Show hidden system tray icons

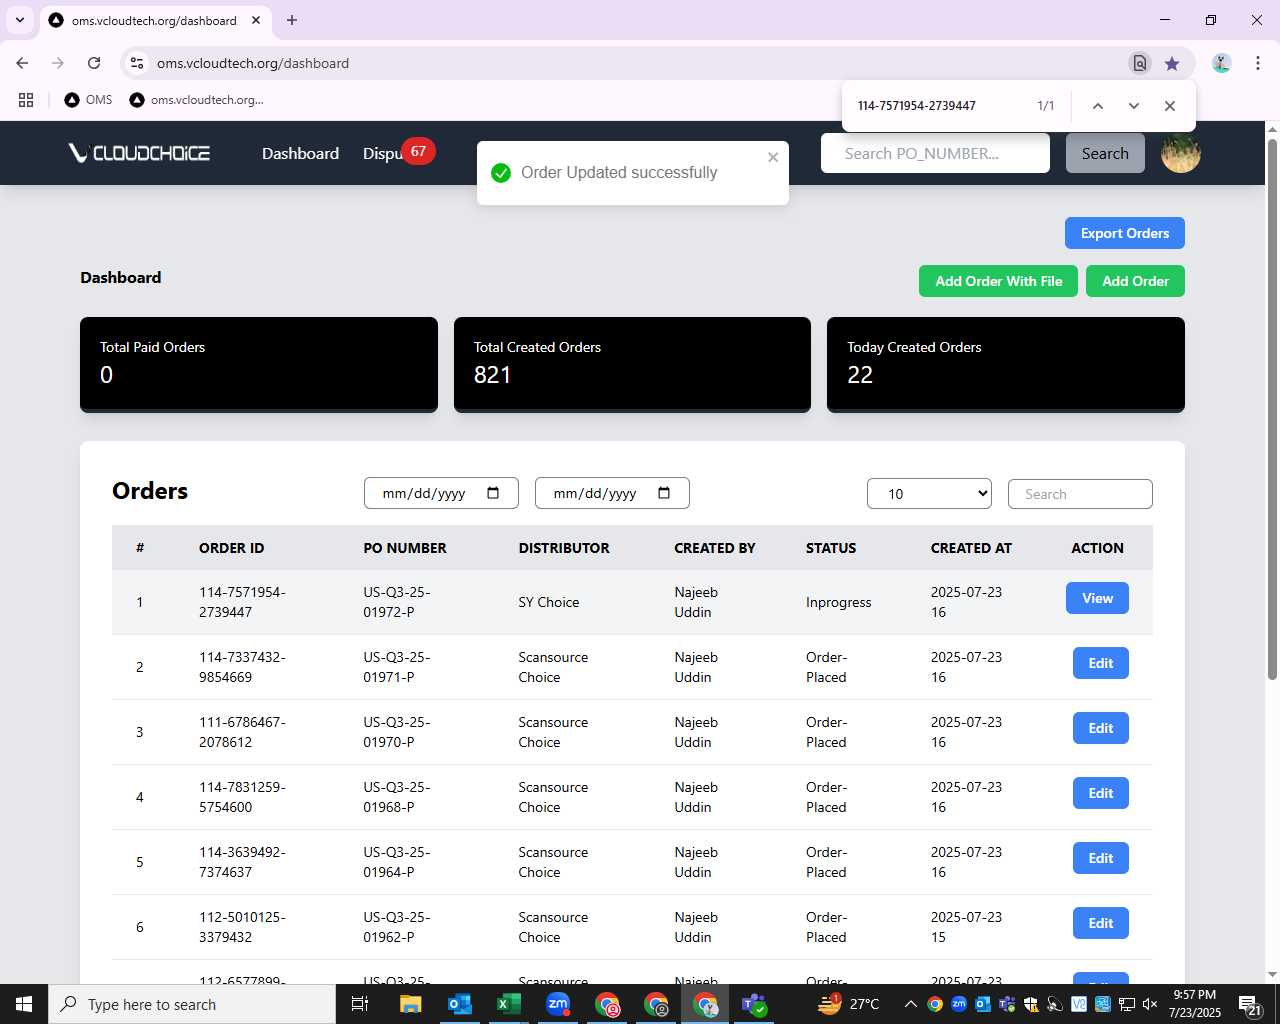click(910, 1004)
